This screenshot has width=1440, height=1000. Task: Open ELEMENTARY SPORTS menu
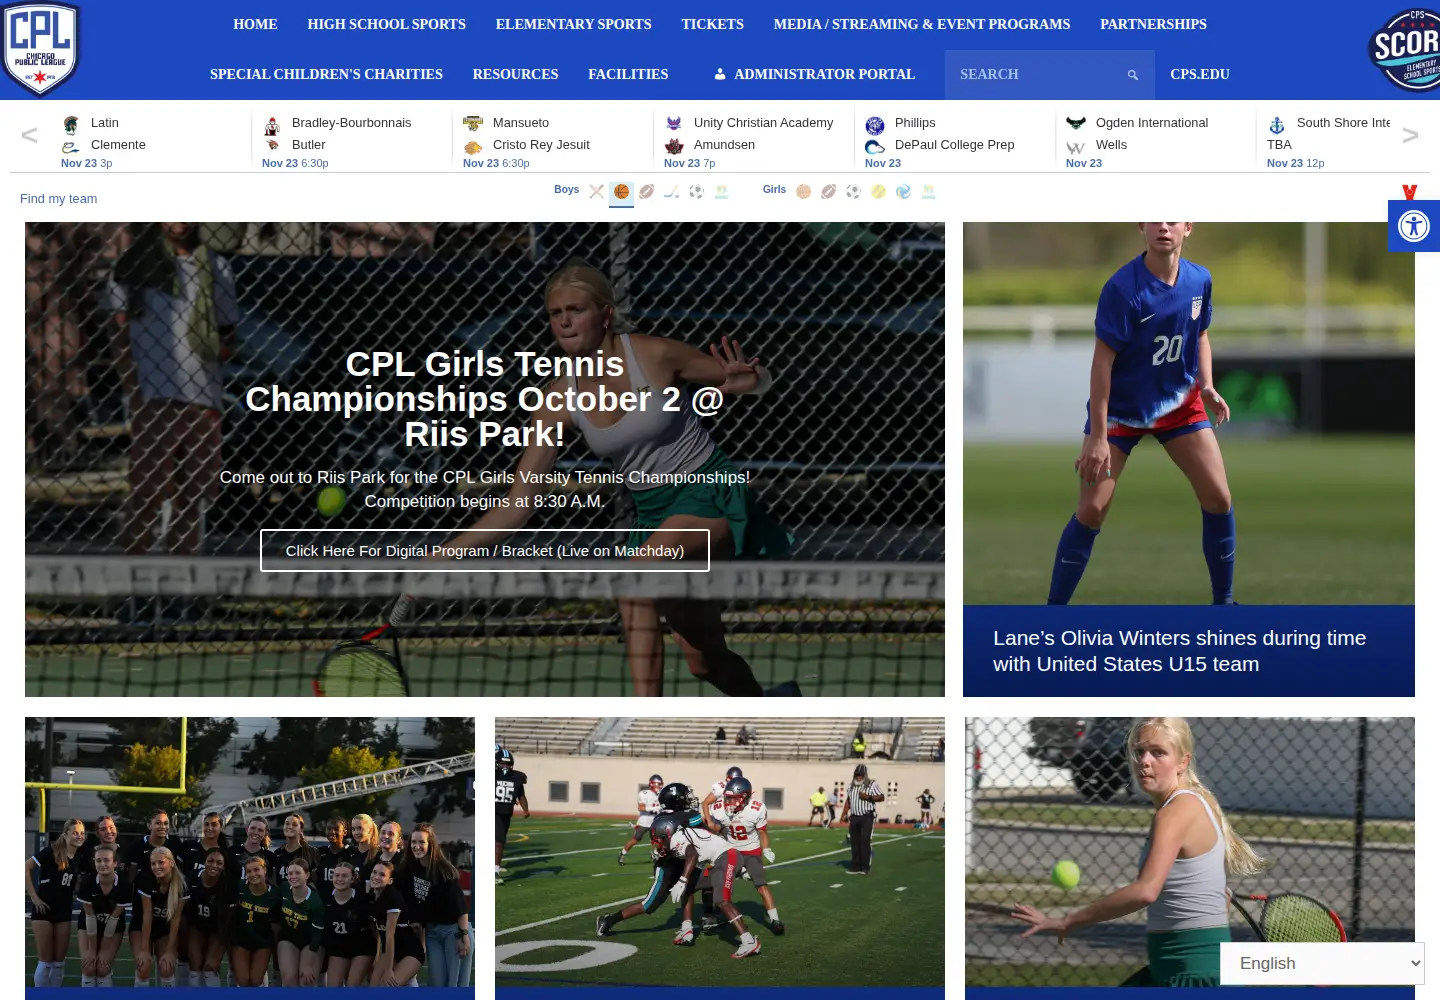click(573, 24)
